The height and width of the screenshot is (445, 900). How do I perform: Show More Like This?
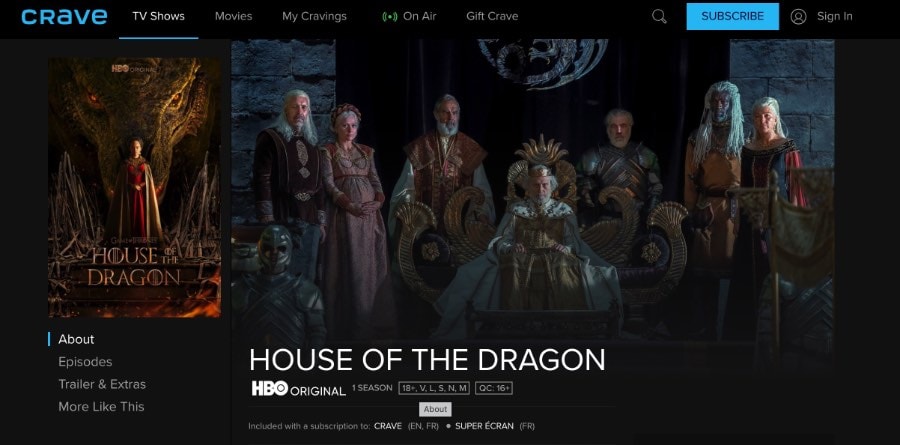point(101,407)
